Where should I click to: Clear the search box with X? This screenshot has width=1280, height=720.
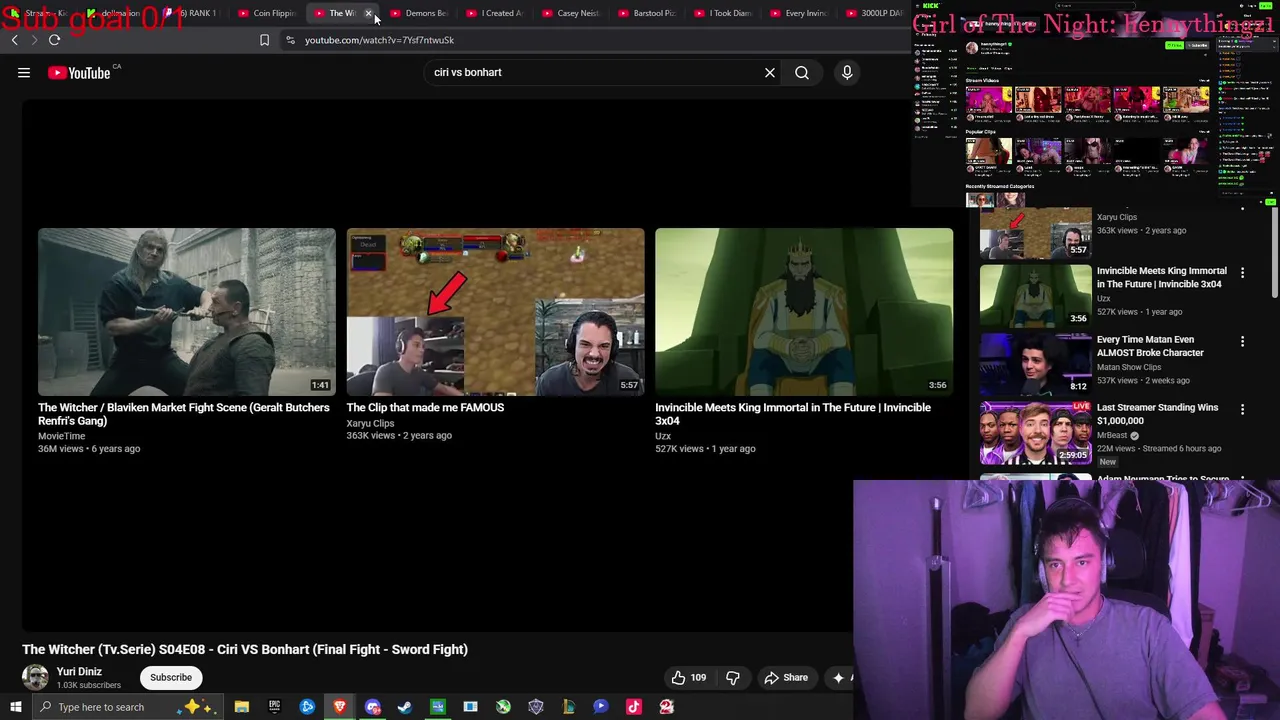pos(770,72)
